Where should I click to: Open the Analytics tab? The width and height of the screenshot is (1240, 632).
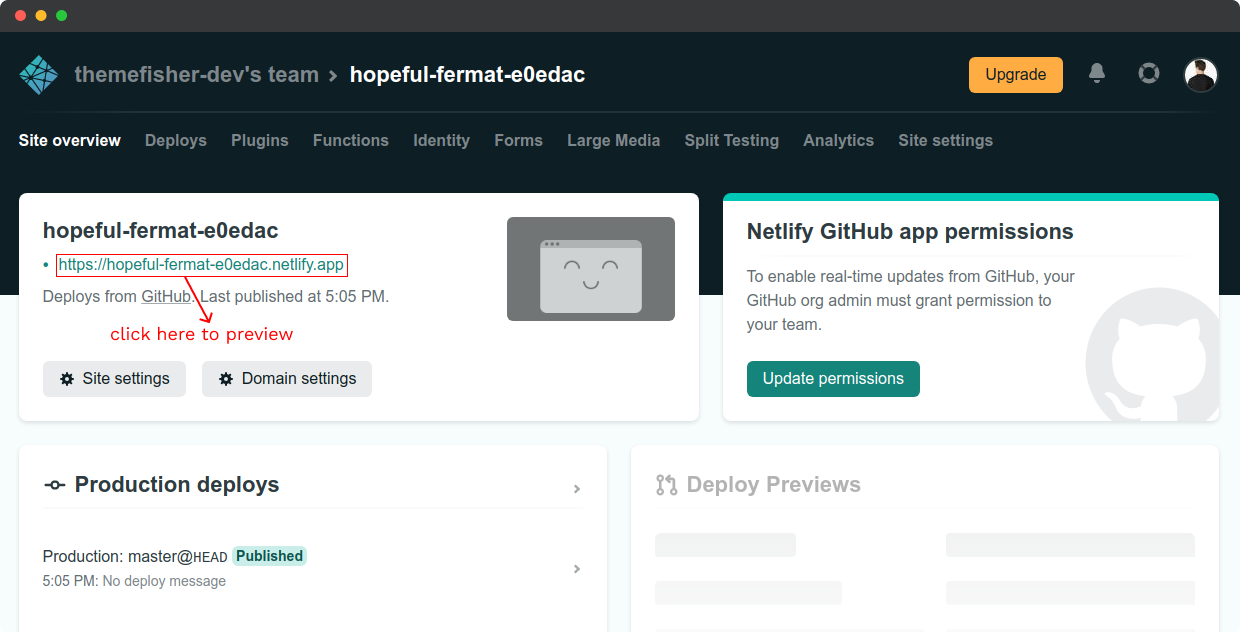pos(839,141)
